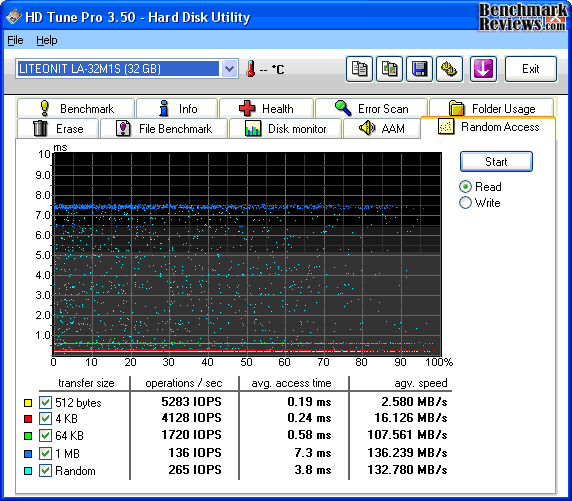Click the 132.780 MB/s speed value

click(407, 470)
